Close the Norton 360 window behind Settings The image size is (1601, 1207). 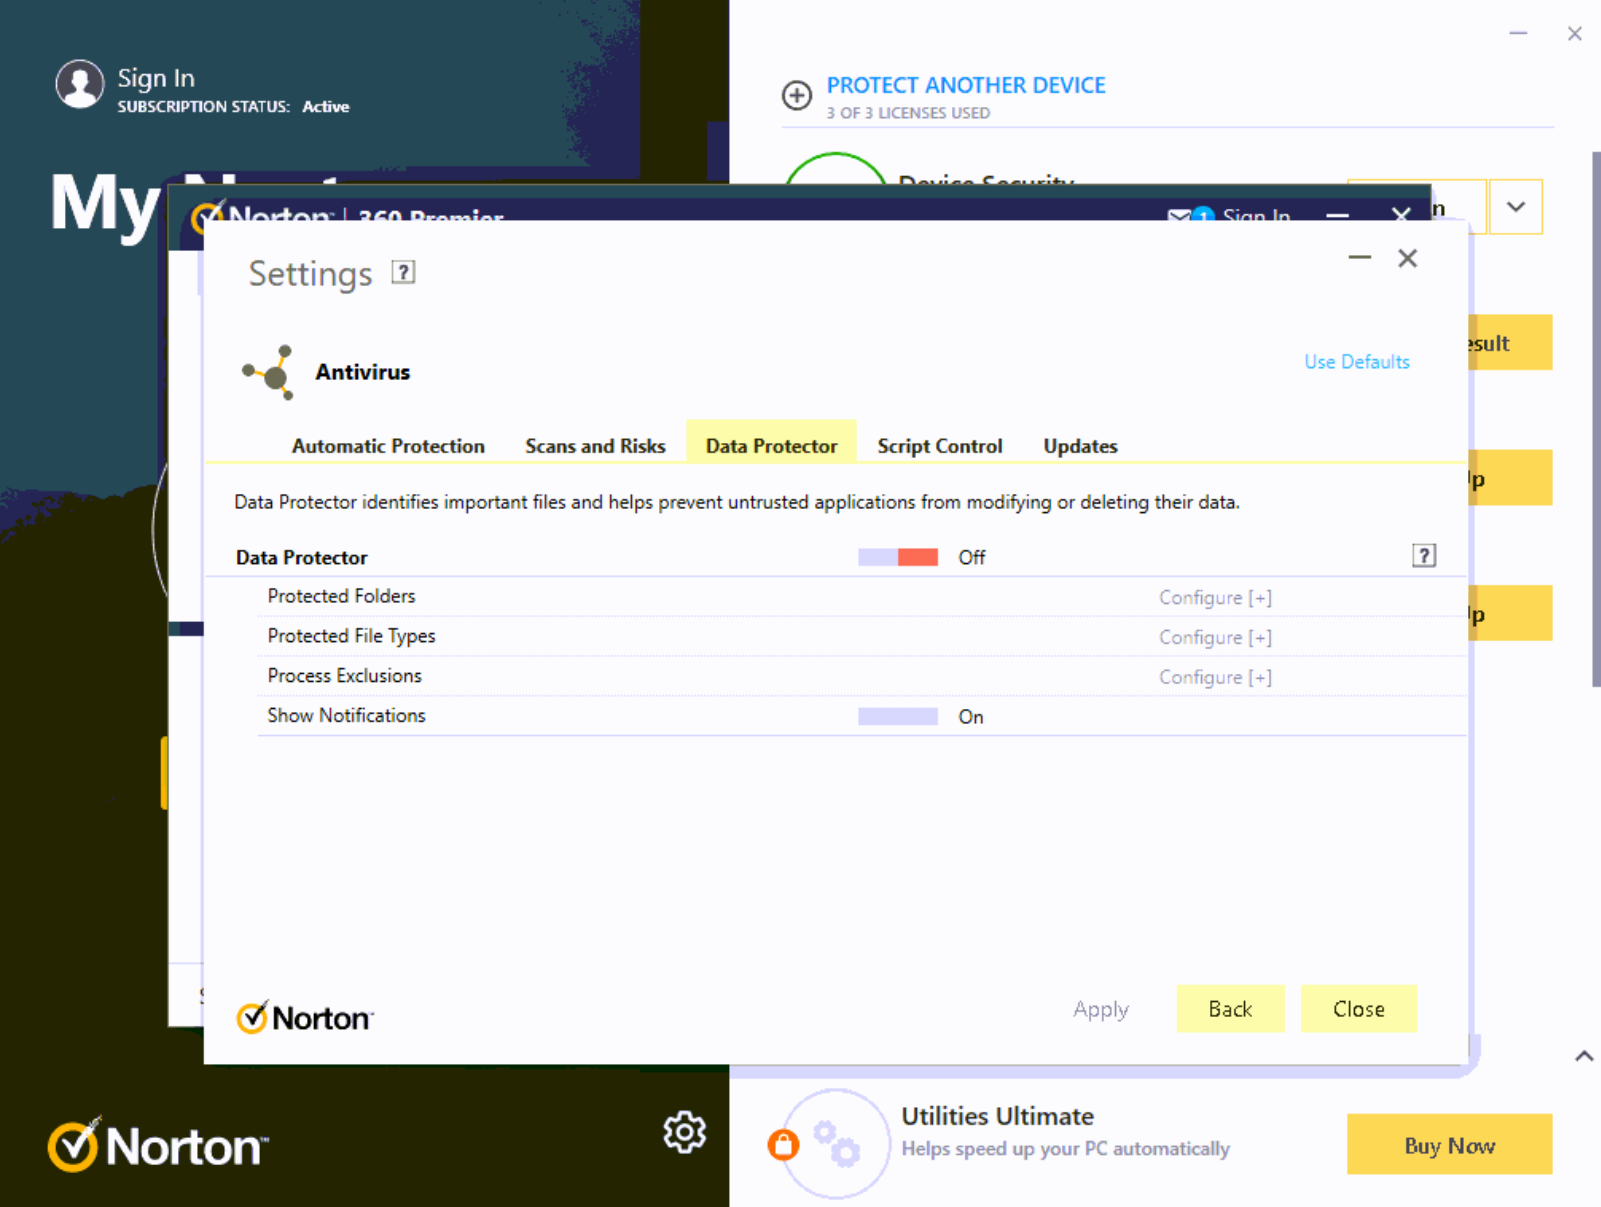pyautogui.click(x=1401, y=213)
